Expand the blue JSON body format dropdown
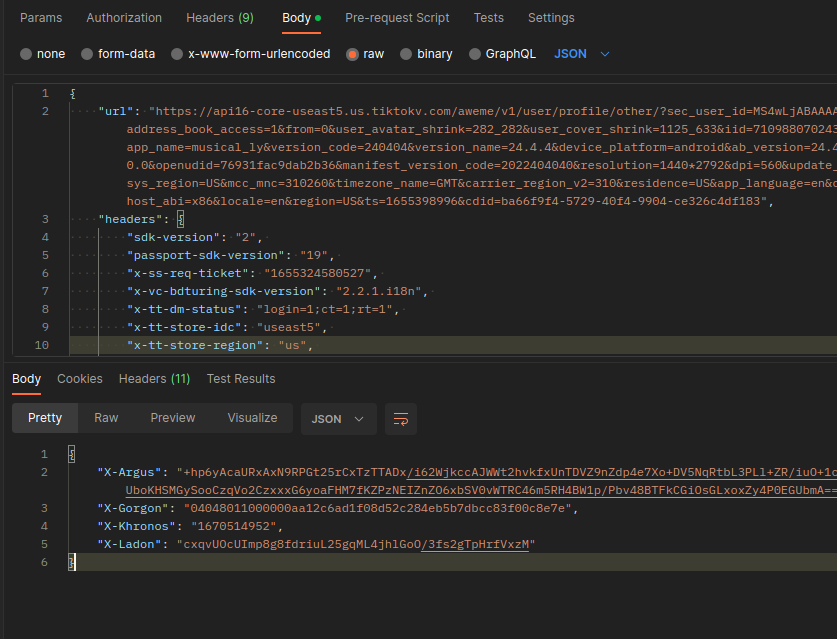Screen dimensions: 837x639 point(581,54)
